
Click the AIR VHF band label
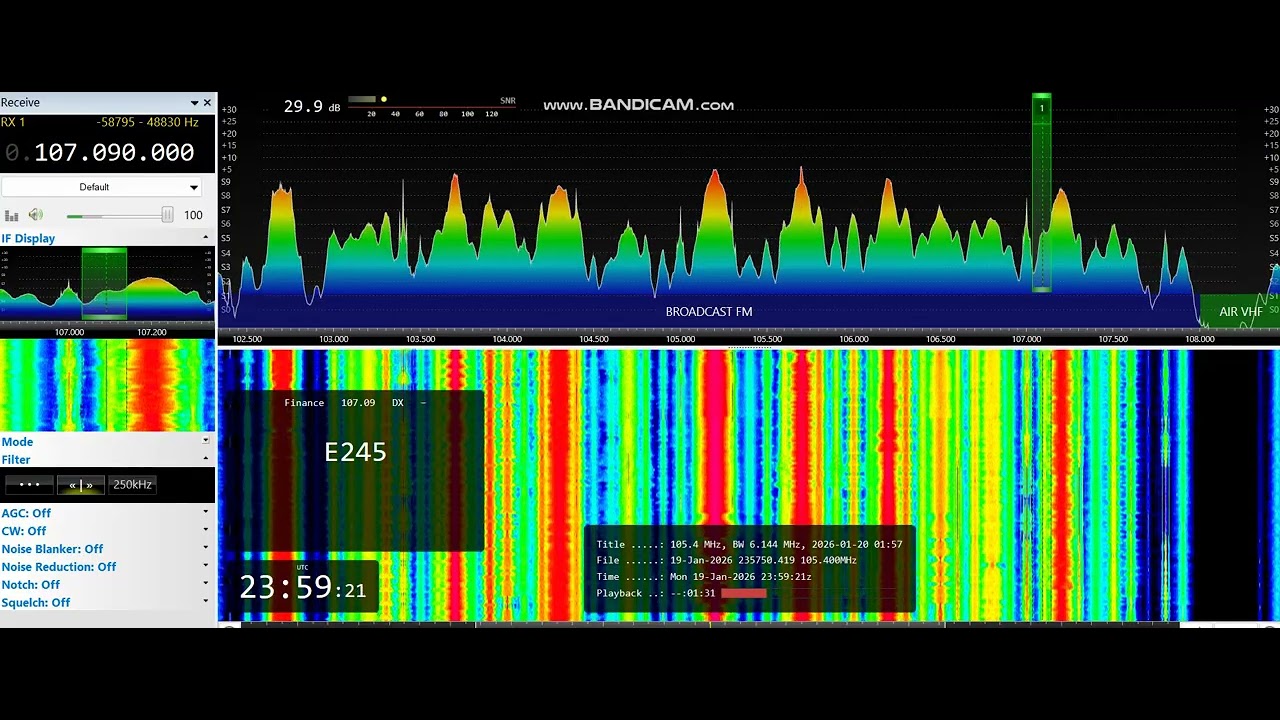pyautogui.click(x=1240, y=312)
